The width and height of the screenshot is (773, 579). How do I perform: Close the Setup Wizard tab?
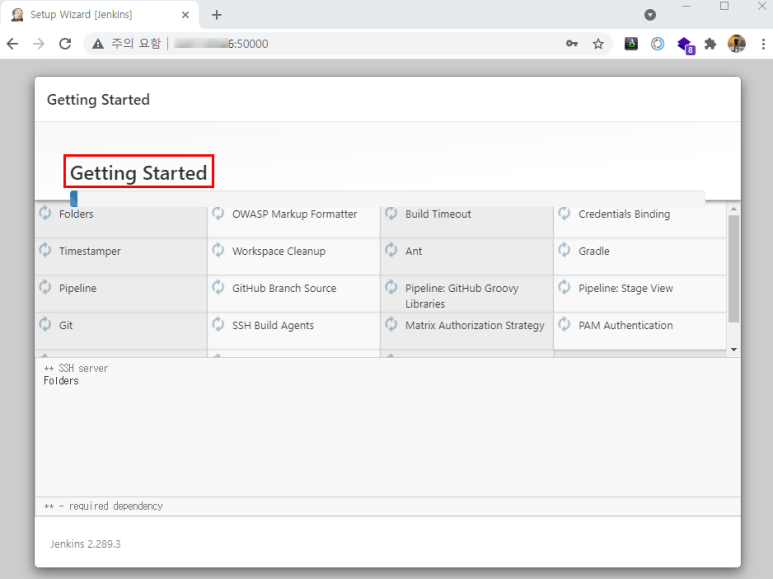(x=185, y=15)
